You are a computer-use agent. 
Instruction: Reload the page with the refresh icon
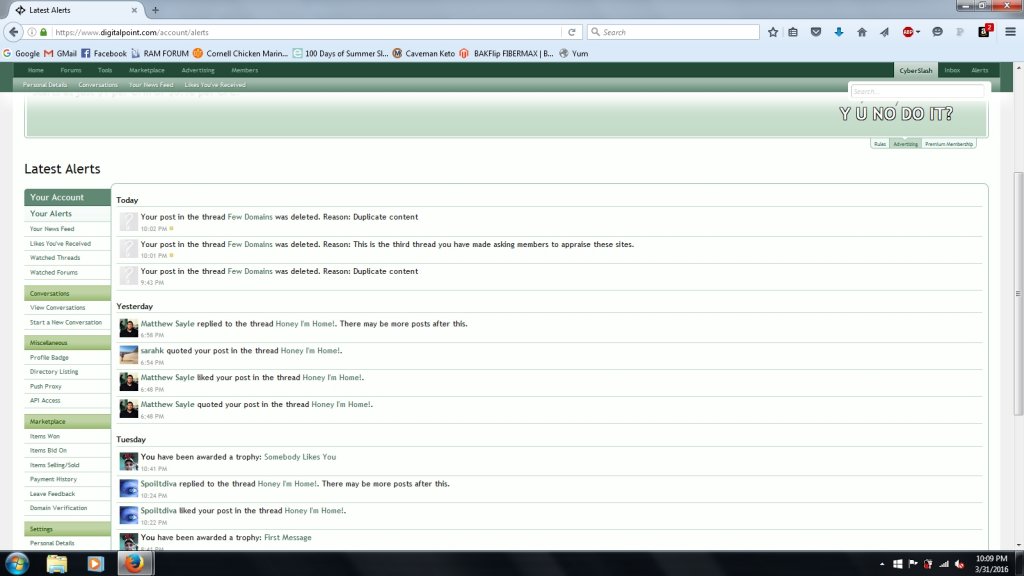pos(571,32)
